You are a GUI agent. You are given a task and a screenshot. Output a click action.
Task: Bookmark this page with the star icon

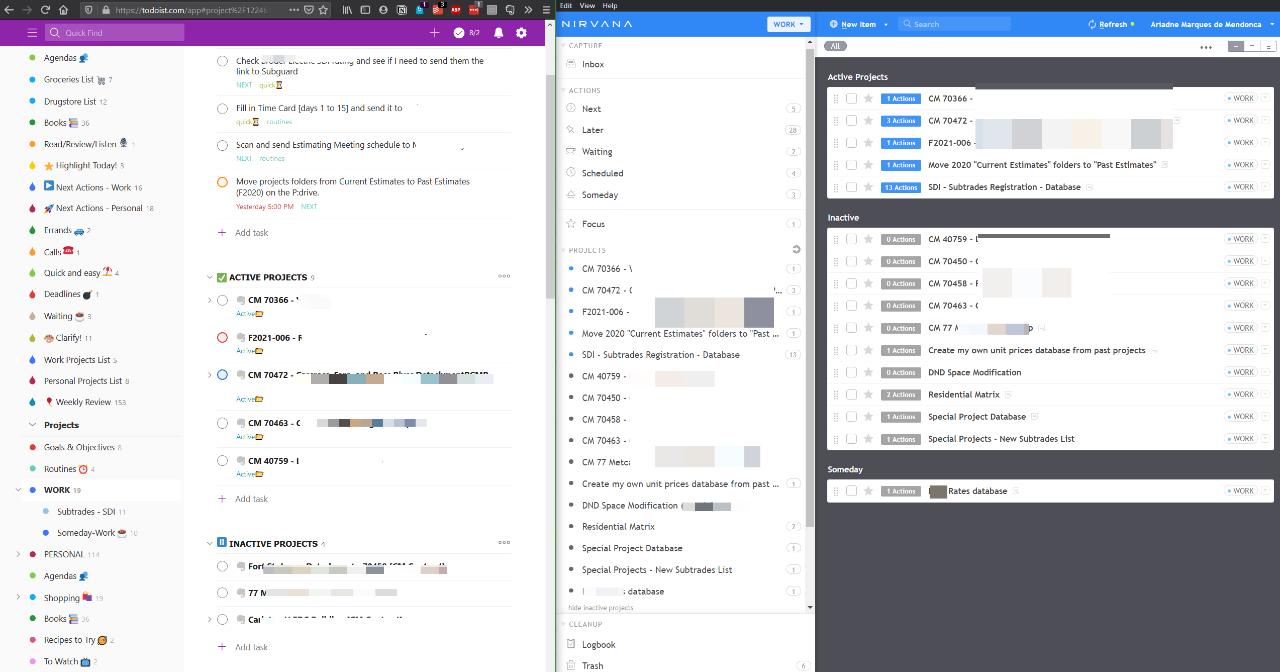pos(323,9)
